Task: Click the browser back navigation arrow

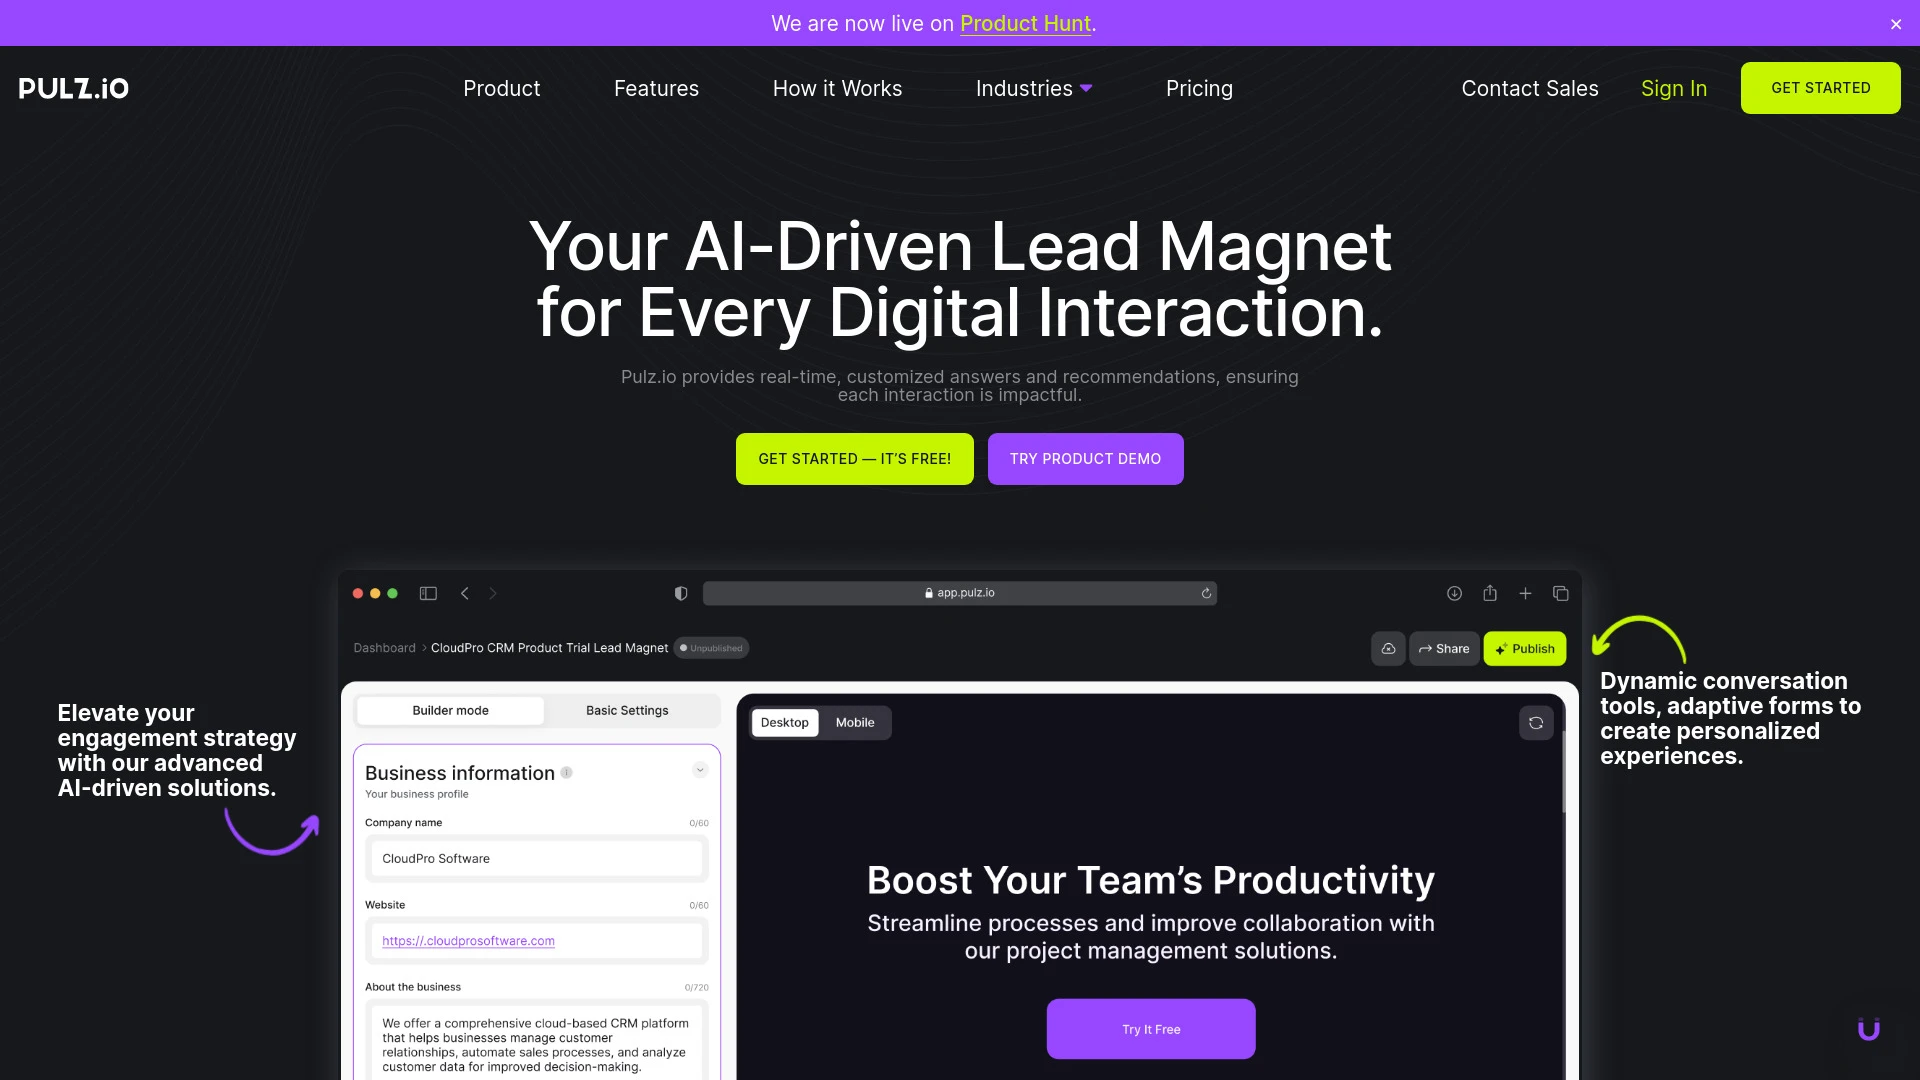Action: 465,593
